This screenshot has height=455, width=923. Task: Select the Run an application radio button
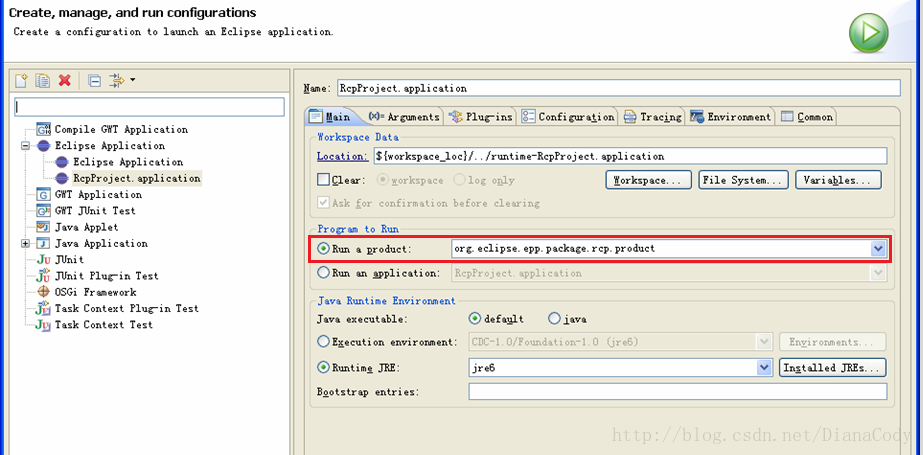coord(323,273)
